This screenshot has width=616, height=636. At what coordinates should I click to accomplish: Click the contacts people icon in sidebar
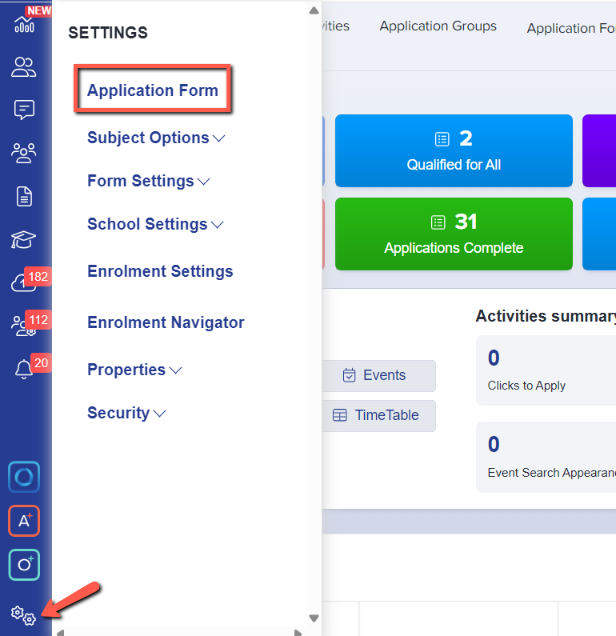coord(24,67)
